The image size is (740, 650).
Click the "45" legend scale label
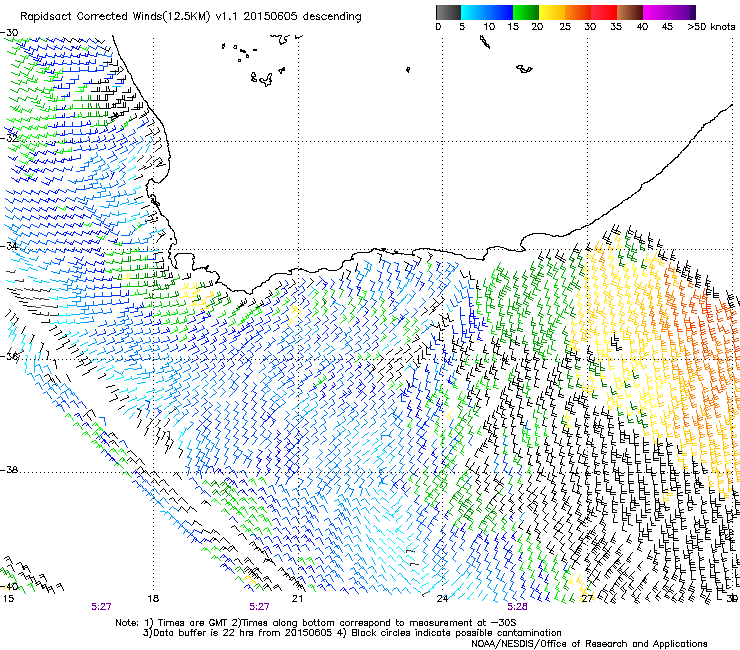tap(667, 27)
